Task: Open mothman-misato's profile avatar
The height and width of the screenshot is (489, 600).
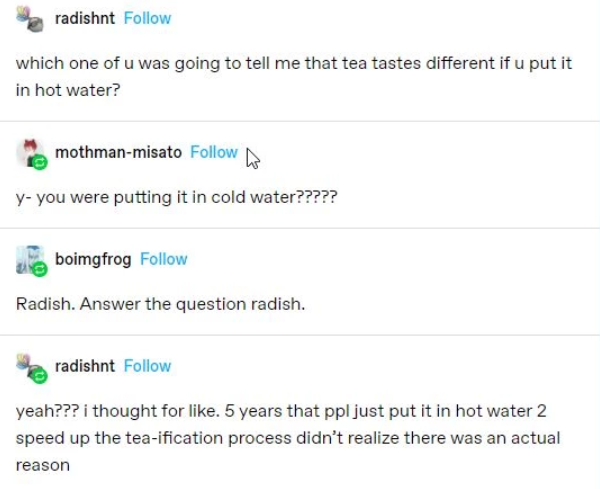Action: tap(31, 151)
